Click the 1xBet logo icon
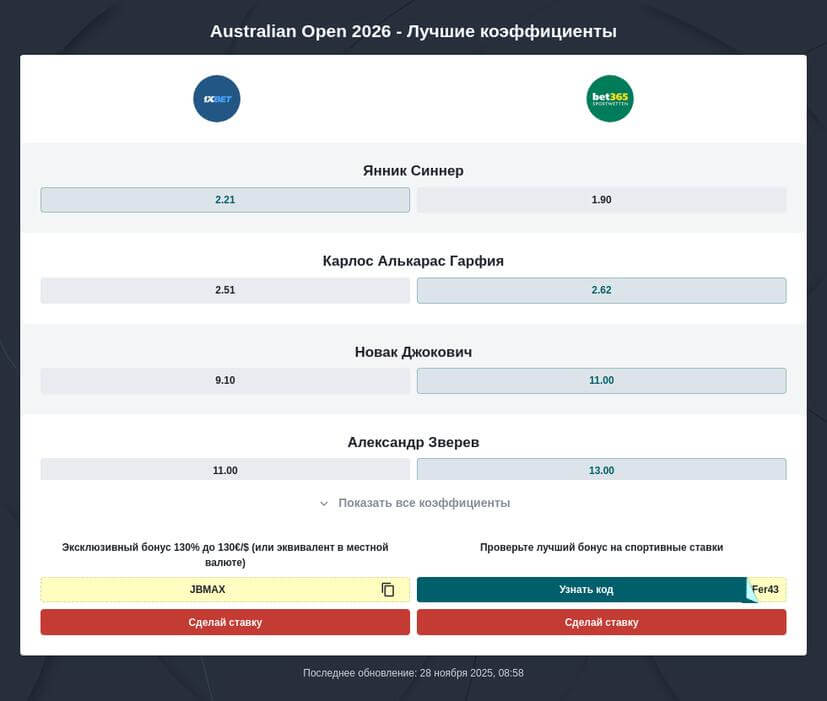The height and width of the screenshot is (701, 827). [216, 99]
